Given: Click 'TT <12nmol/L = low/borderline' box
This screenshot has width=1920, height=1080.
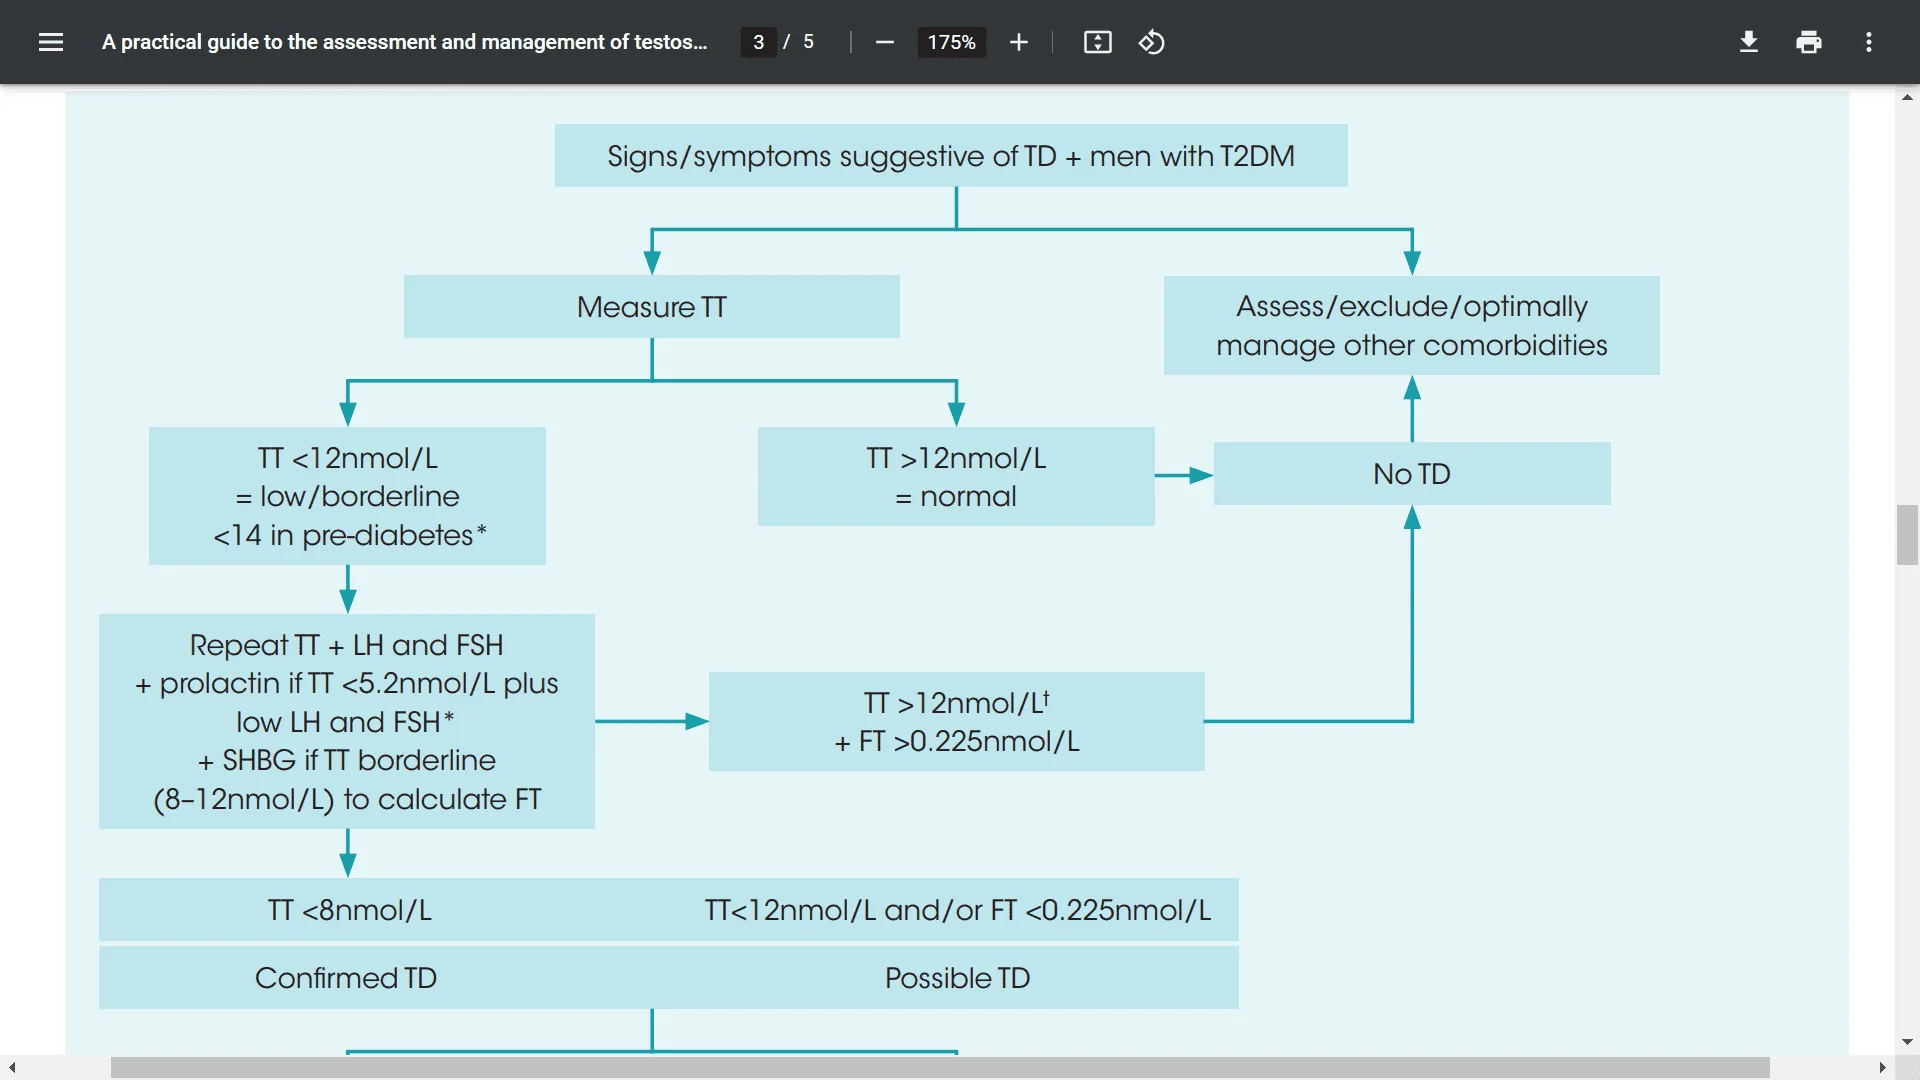Looking at the screenshot, I should click(347, 496).
